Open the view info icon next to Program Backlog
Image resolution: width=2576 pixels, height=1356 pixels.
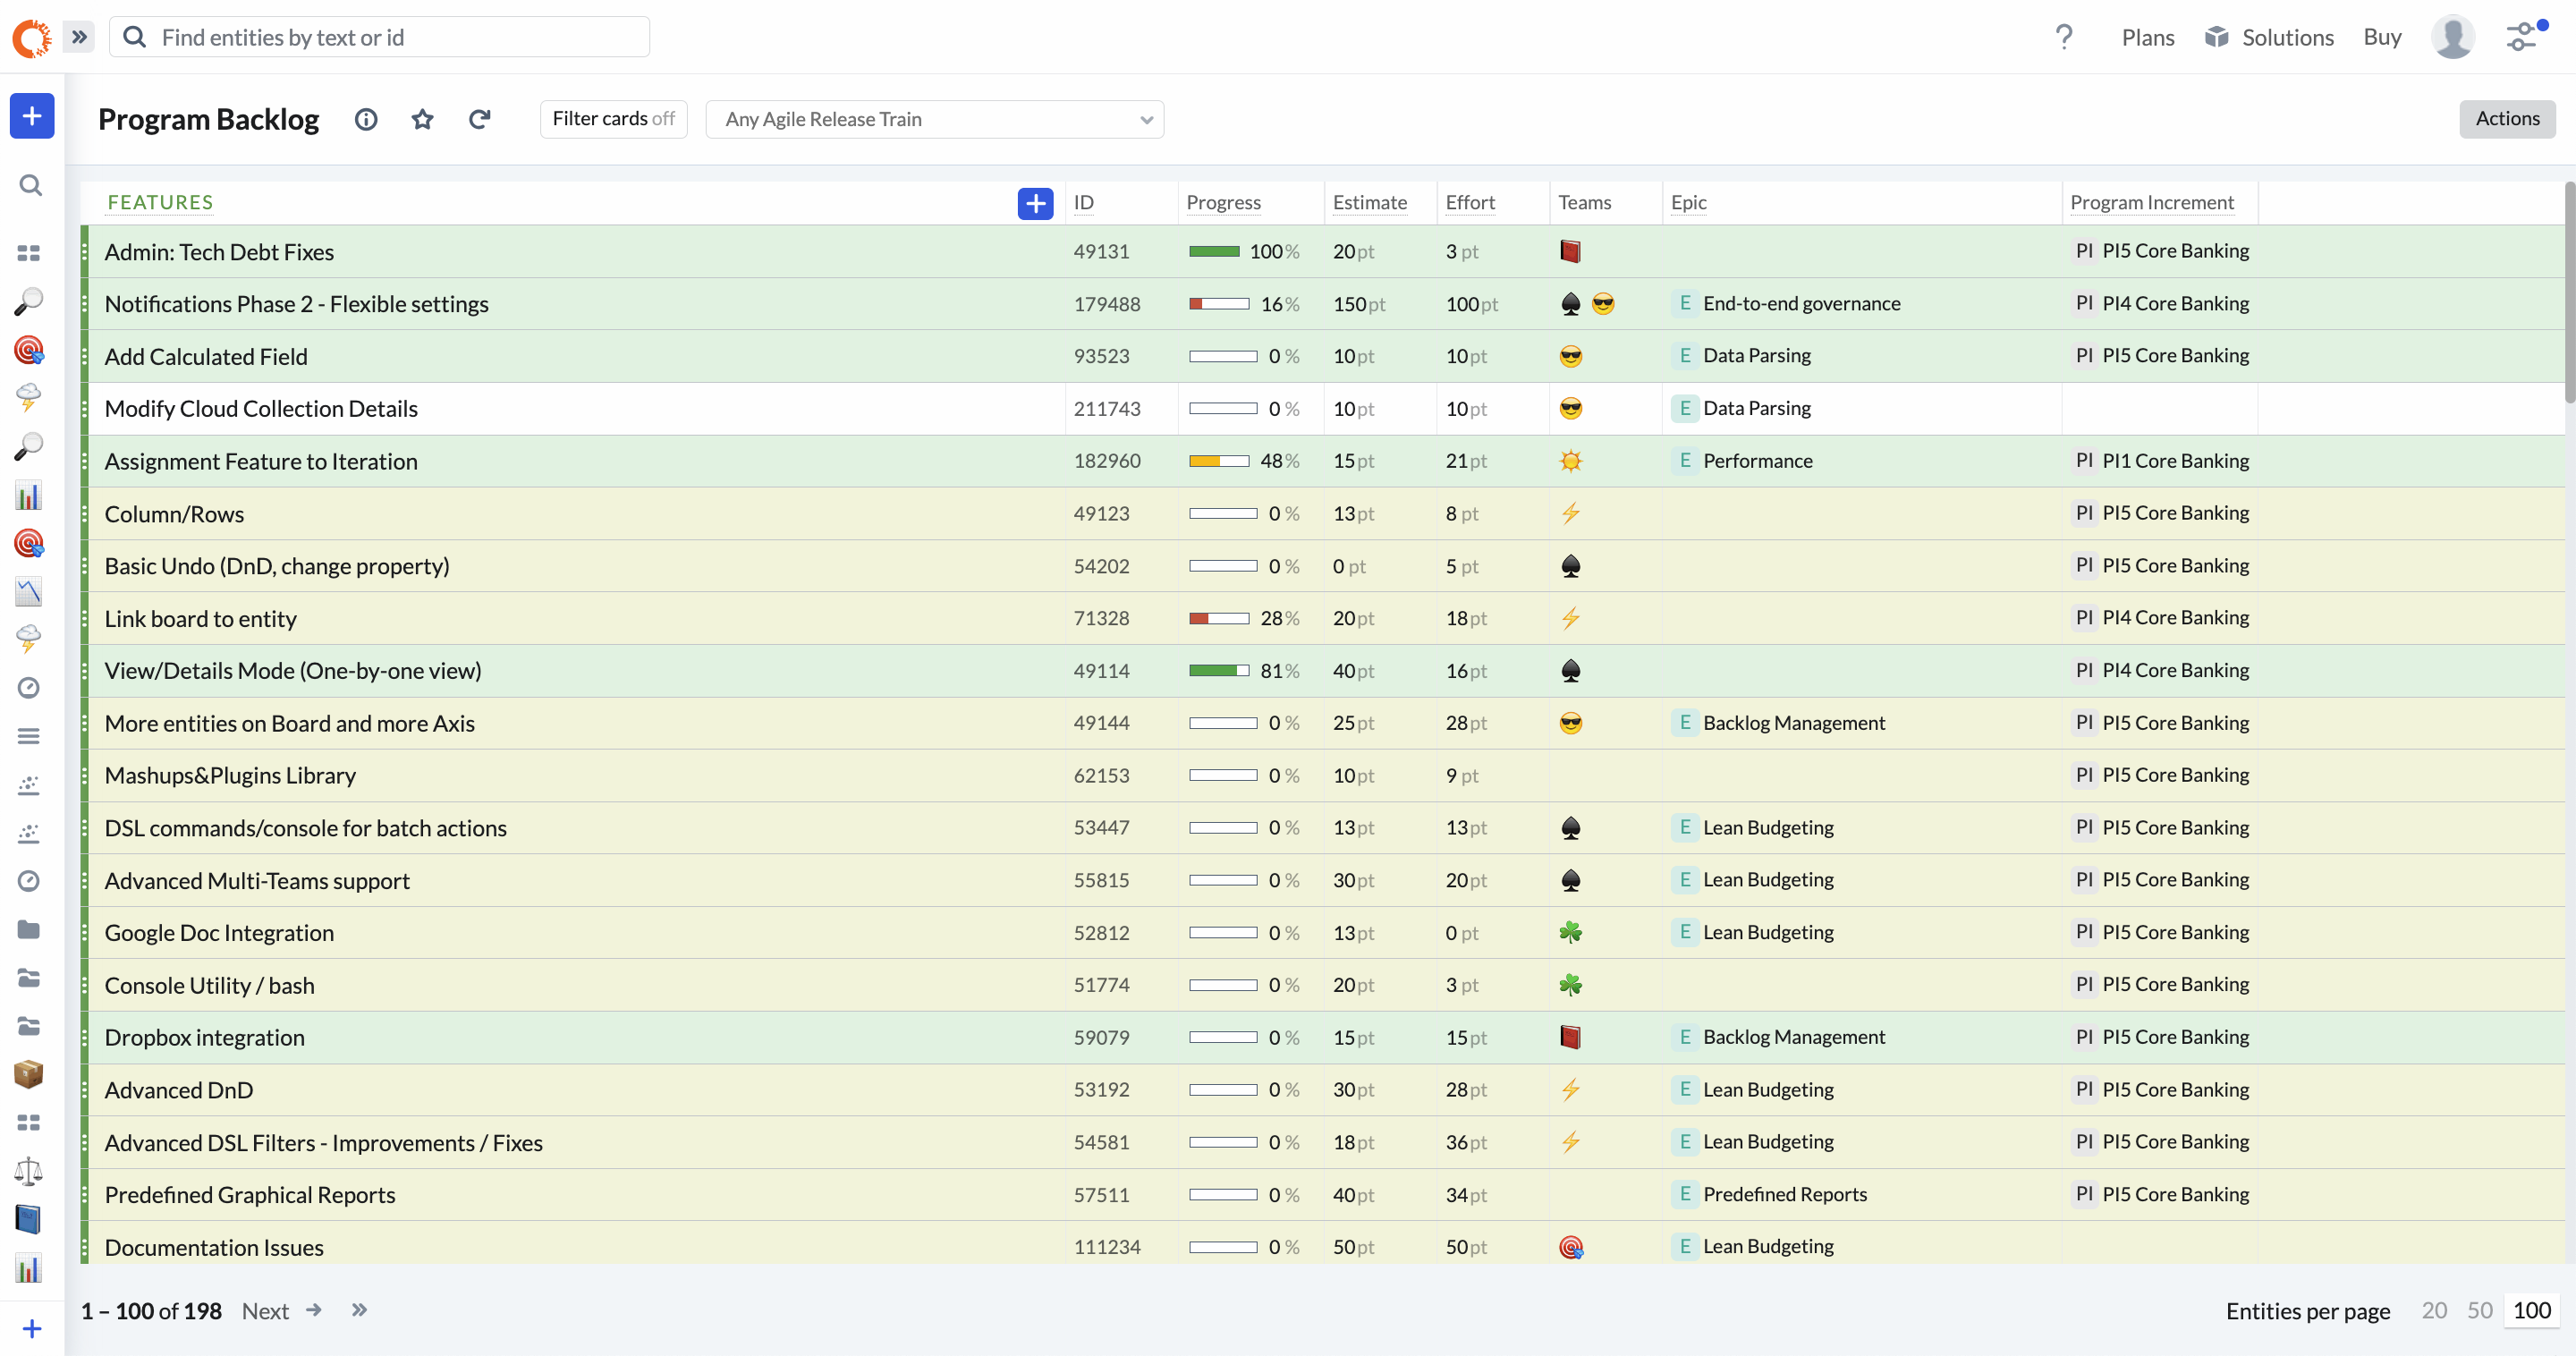pos(366,119)
